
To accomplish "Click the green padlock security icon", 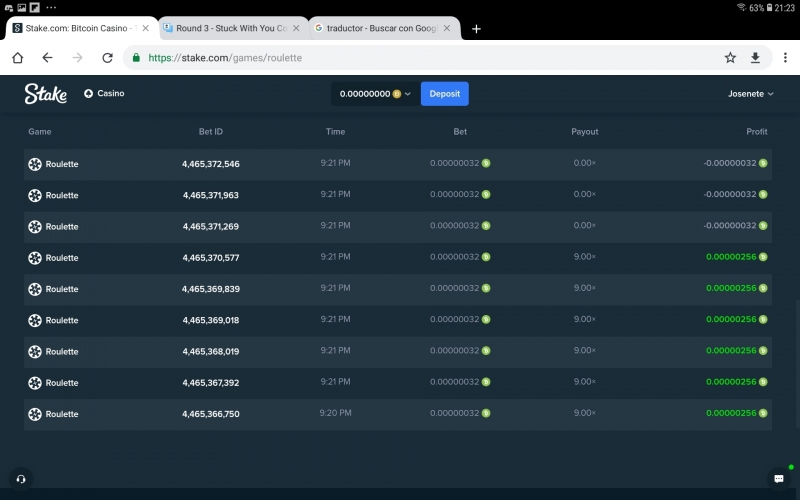I will coord(136,58).
